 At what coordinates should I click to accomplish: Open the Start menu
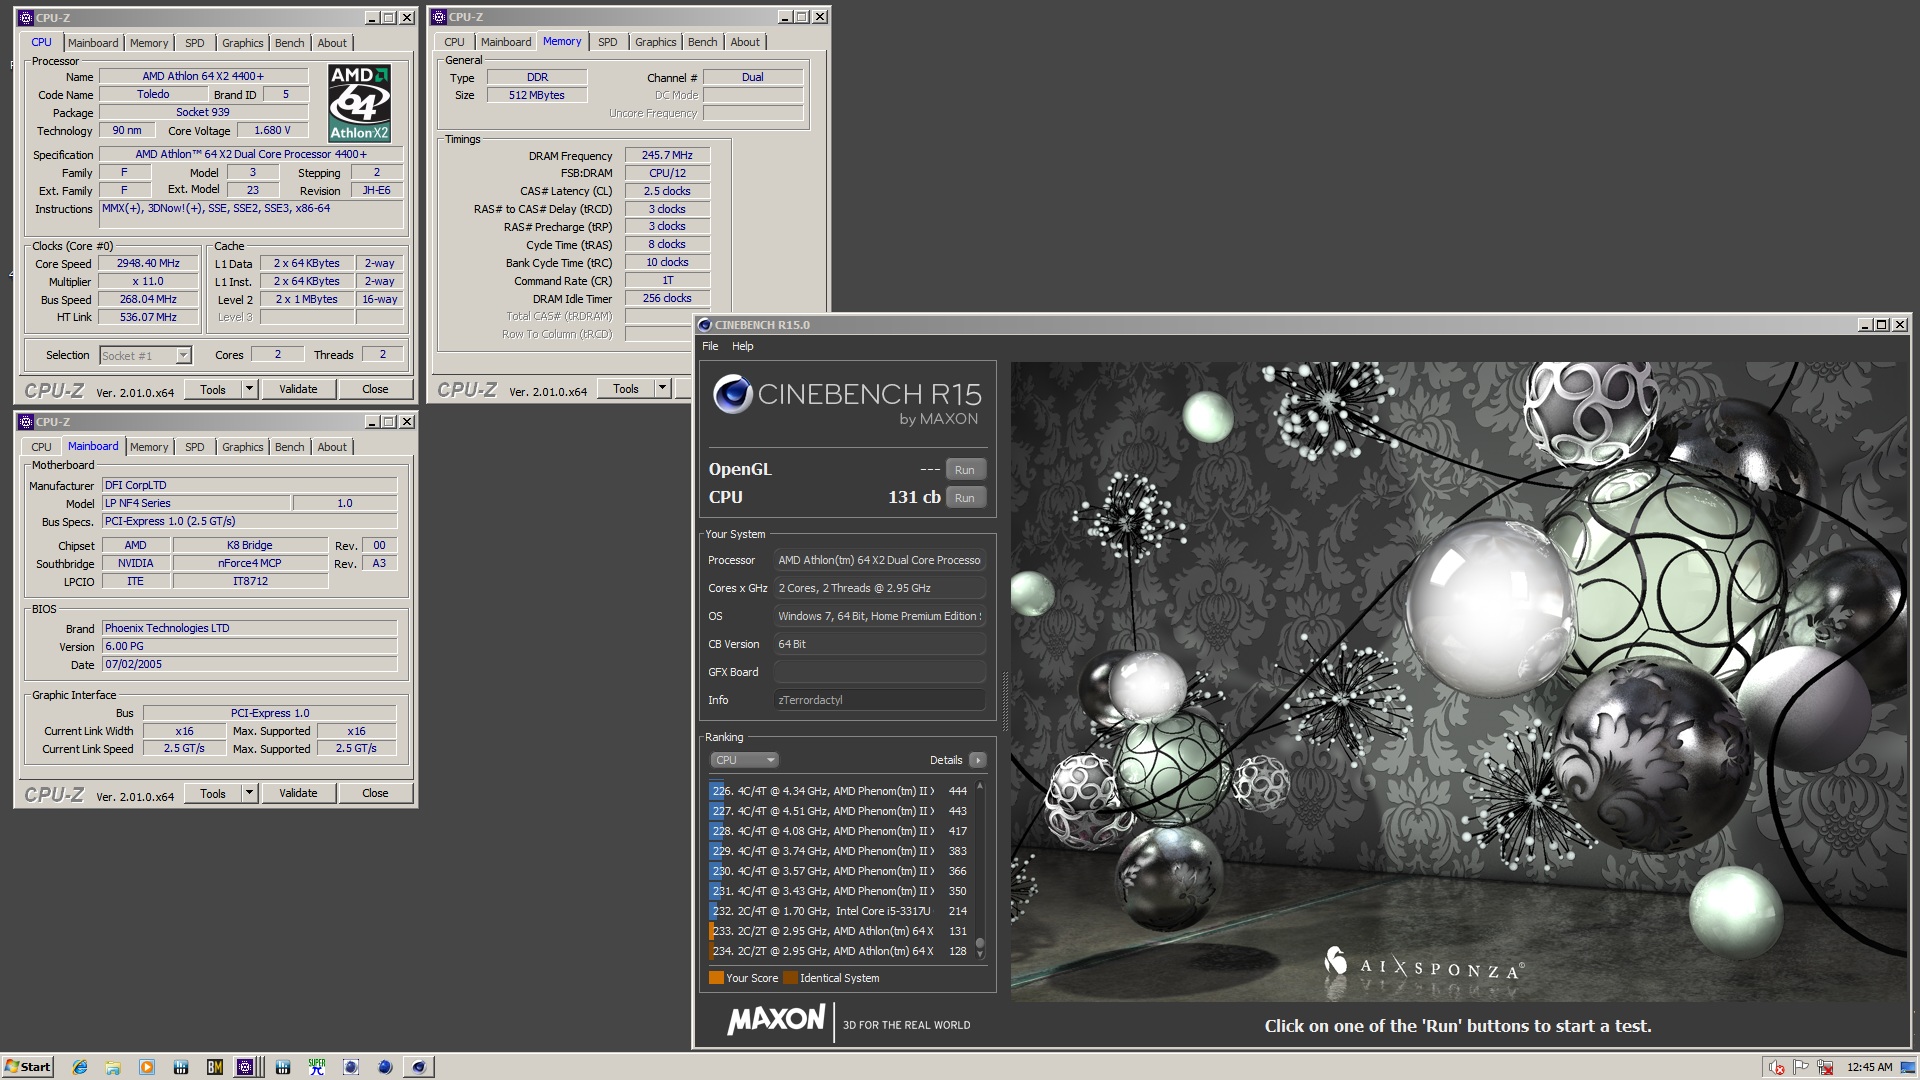point(27,1067)
